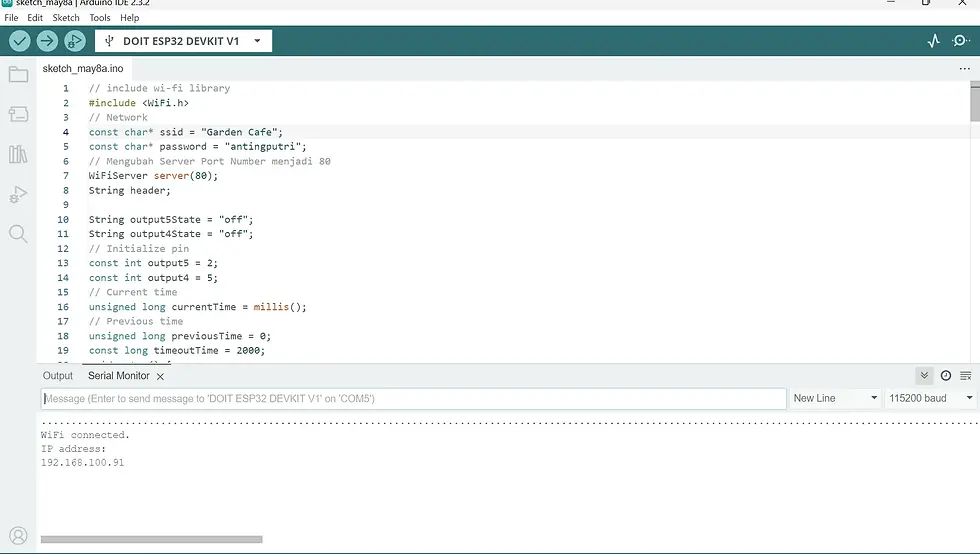
Task: Click the "// Network" comment line
Action: click(x=118, y=118)
